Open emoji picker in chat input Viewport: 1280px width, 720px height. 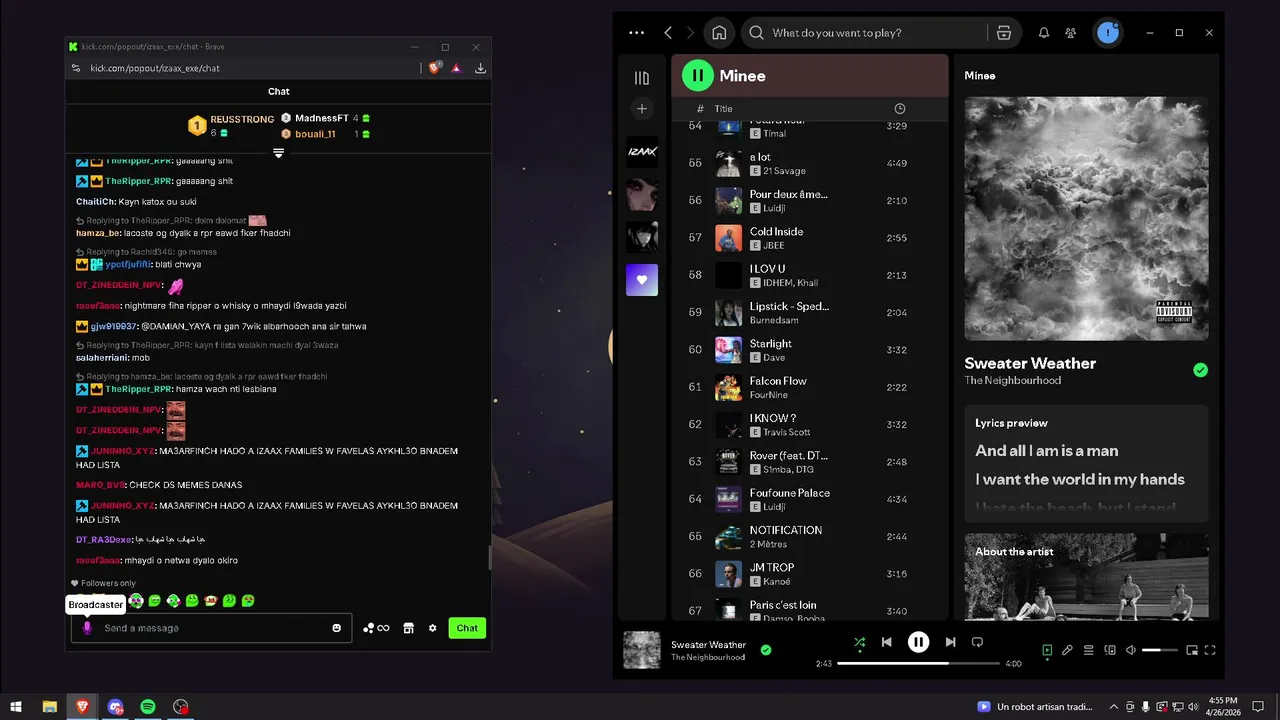pyautogui.click(x=336, y=628)
